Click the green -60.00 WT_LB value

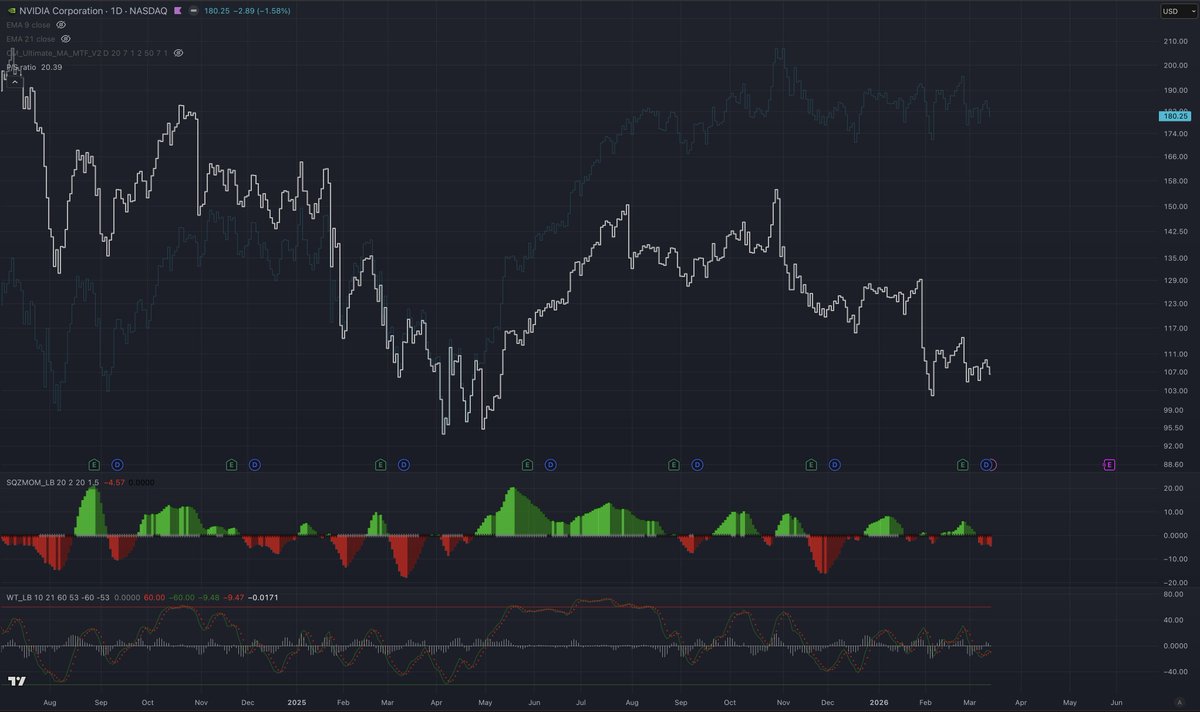[182, 596]
